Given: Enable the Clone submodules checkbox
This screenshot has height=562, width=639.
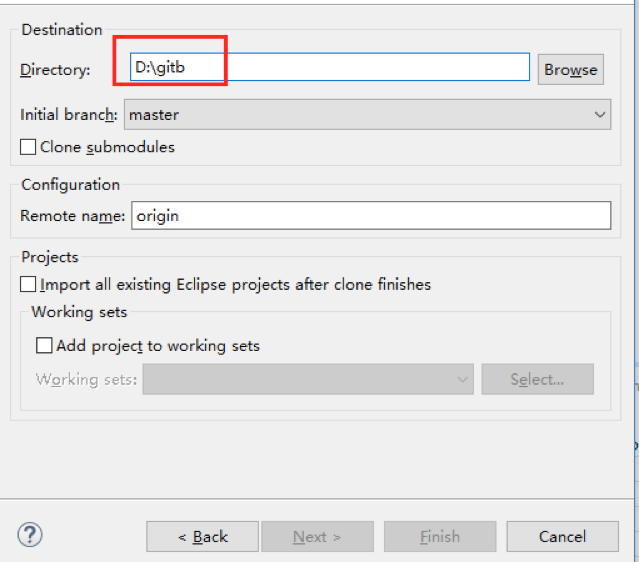Looking at the screenshot, I should point(28,148).
